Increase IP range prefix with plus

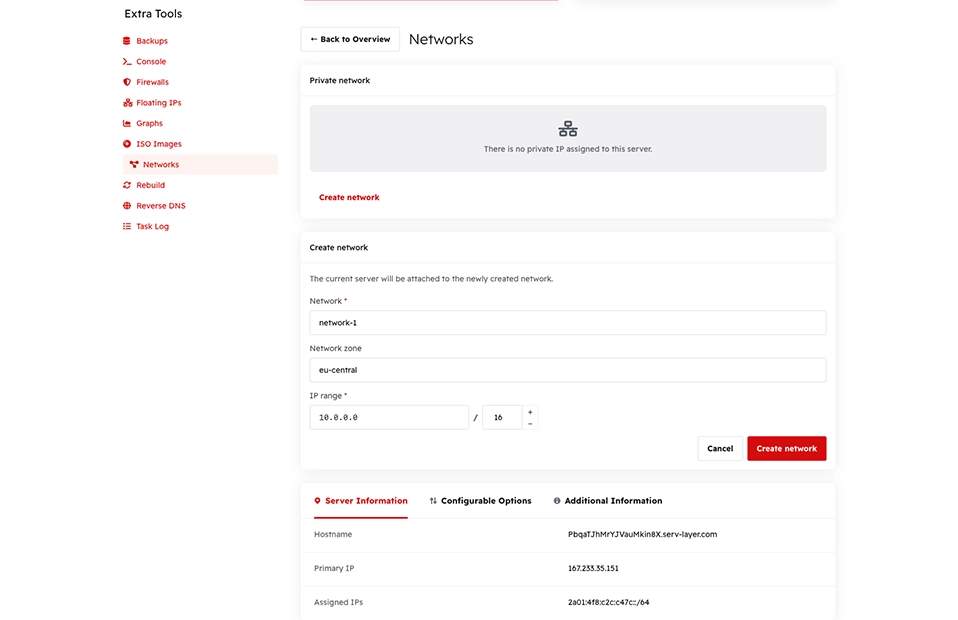click(x=530, y=412)
